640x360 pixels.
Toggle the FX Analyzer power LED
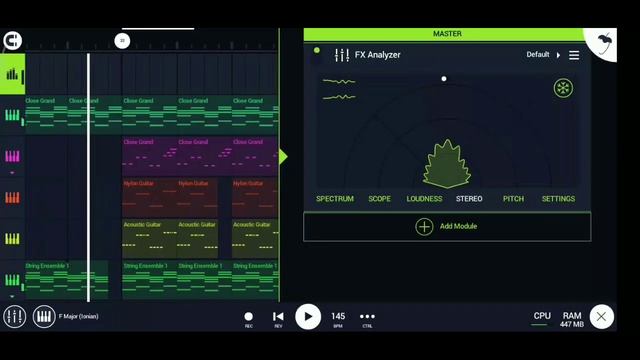[317, 50]
